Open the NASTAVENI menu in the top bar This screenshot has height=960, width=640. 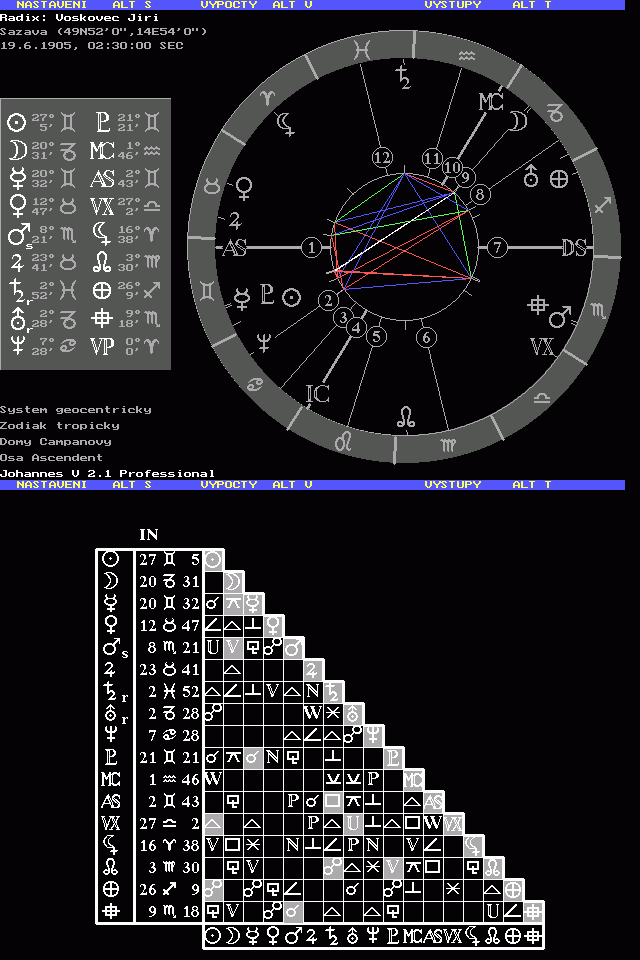coord(51,5)
